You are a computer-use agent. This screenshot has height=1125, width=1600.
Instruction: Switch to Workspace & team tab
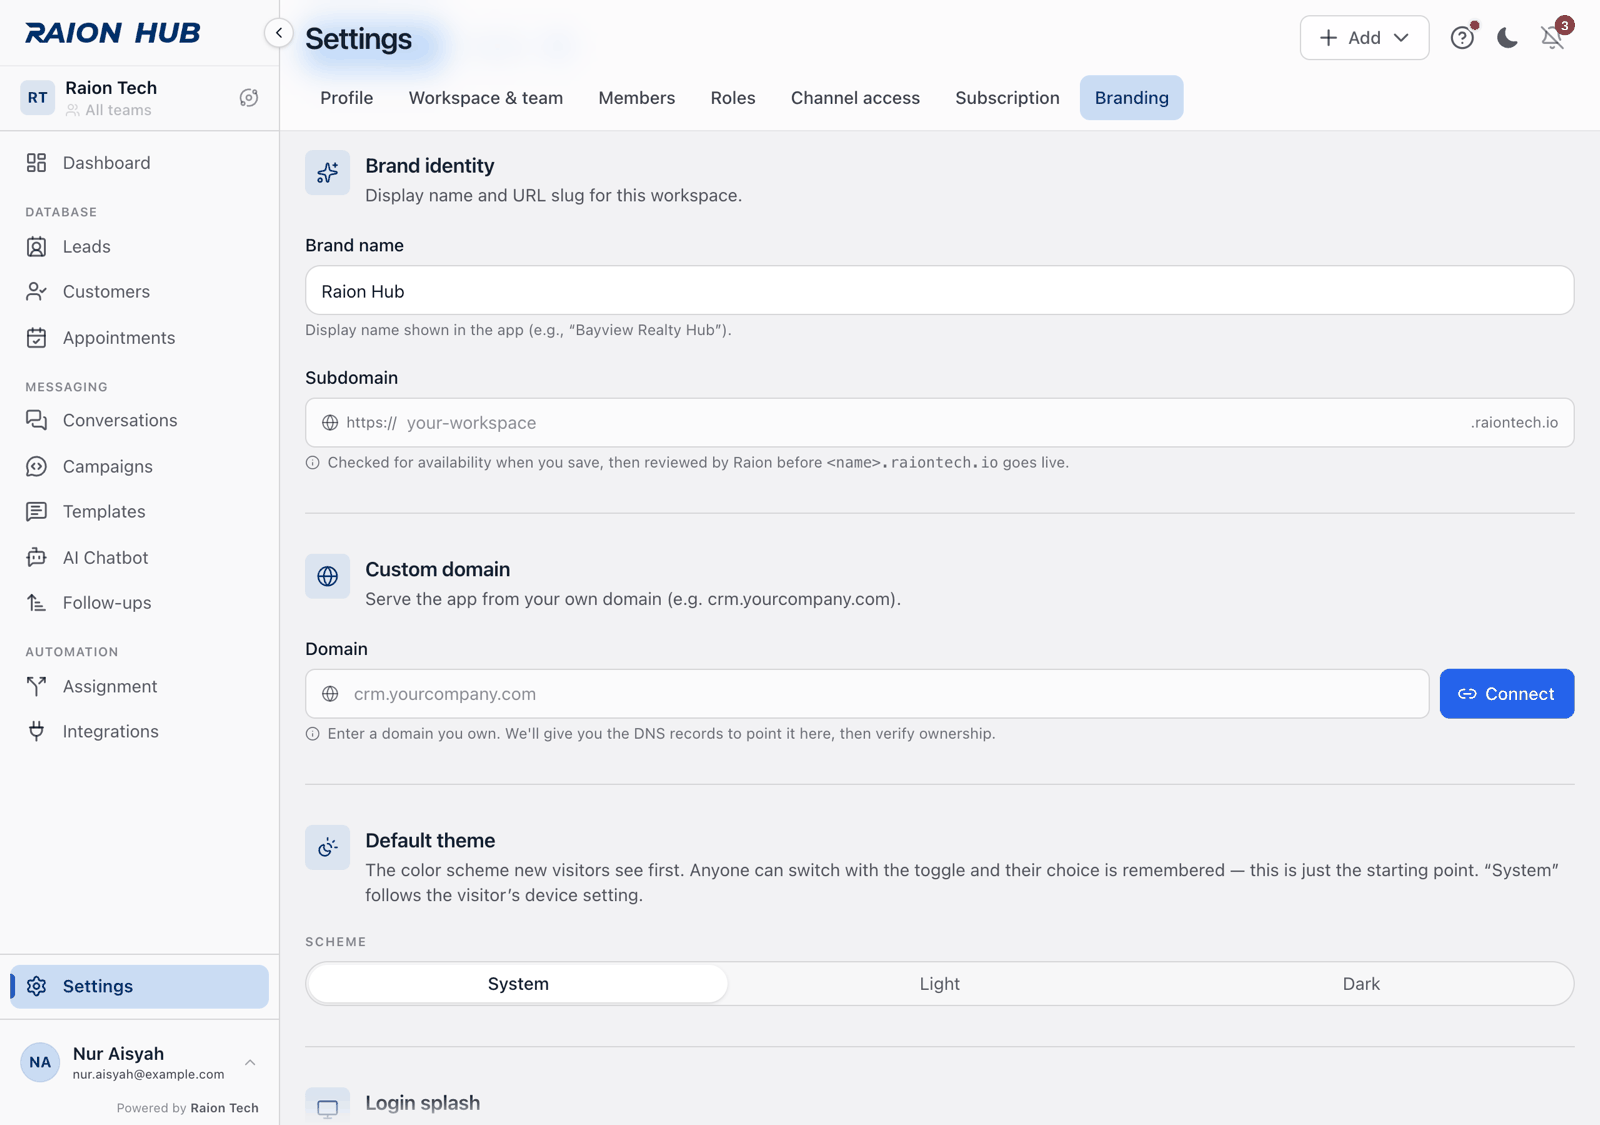[x=486, y=98]
